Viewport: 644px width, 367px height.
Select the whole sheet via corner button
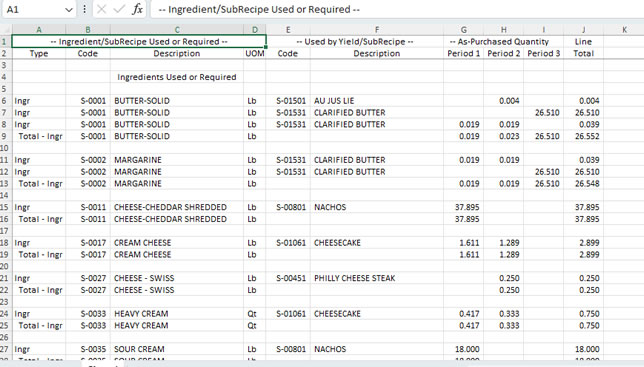[x=6, y=30]
